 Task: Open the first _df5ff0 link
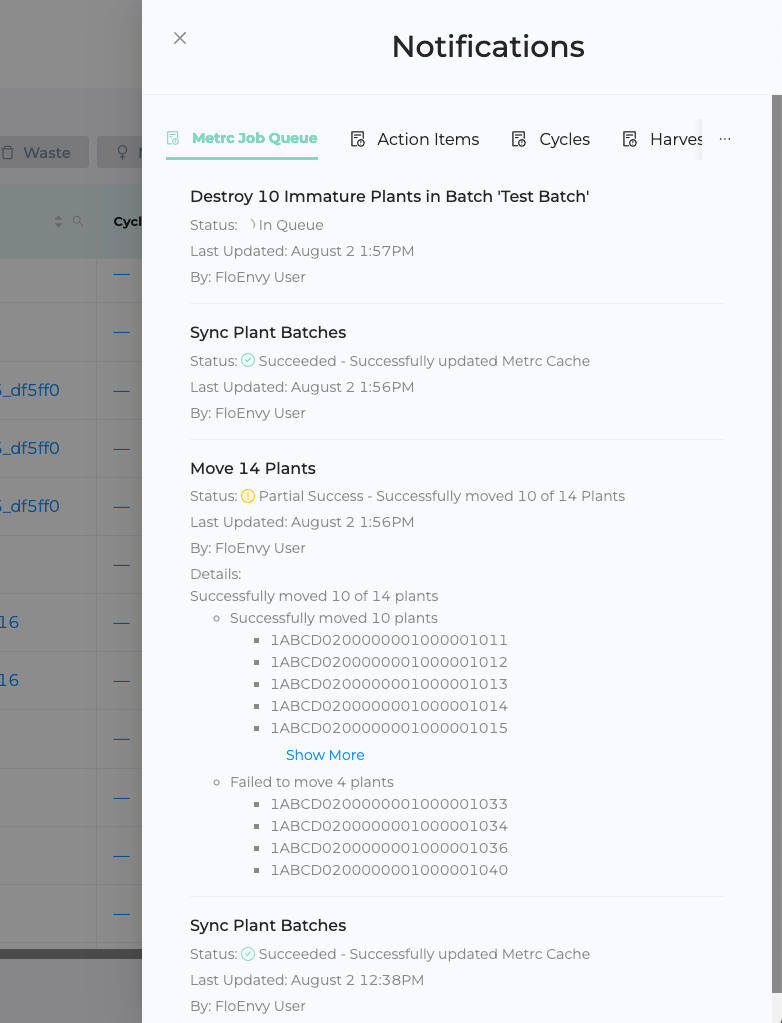[x=30, y=390]
